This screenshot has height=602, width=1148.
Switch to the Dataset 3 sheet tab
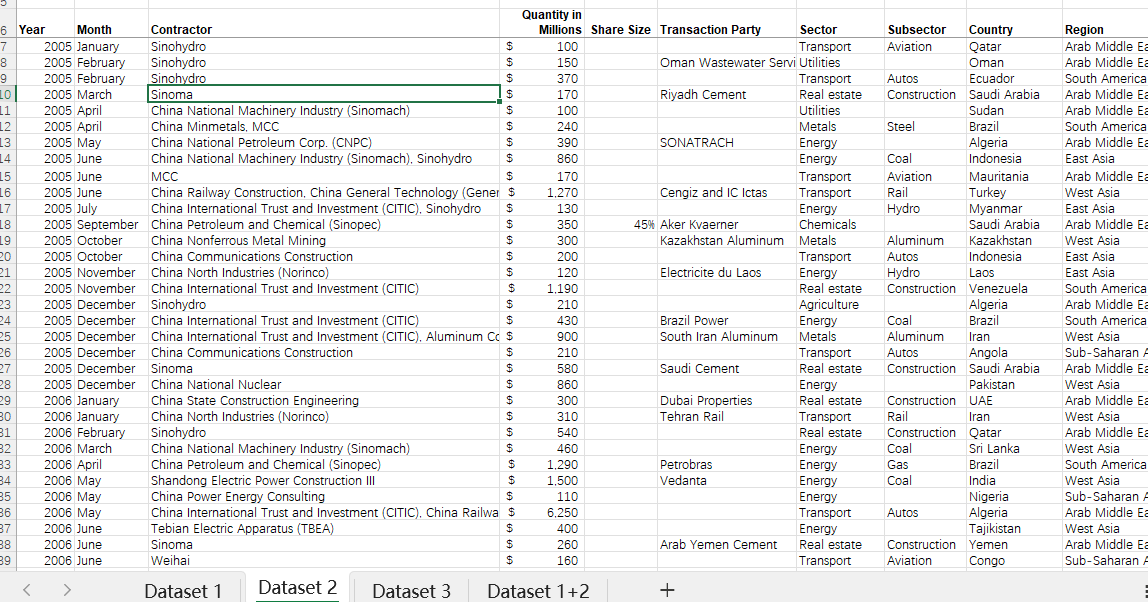coord(411,590)
